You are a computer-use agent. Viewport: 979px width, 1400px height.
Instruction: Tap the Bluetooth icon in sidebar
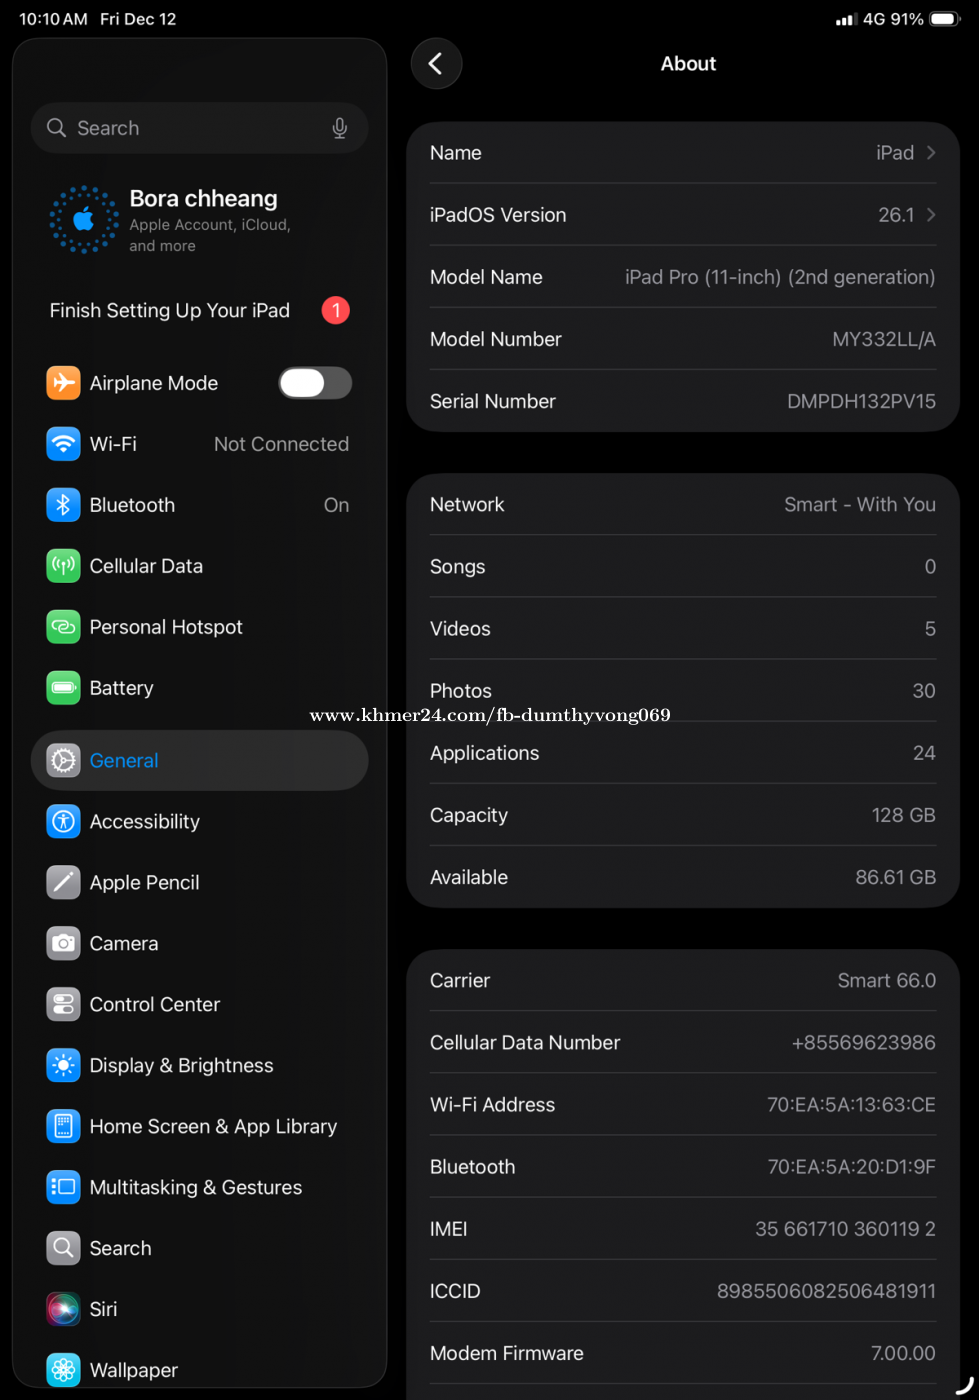(x=63, y=505)
